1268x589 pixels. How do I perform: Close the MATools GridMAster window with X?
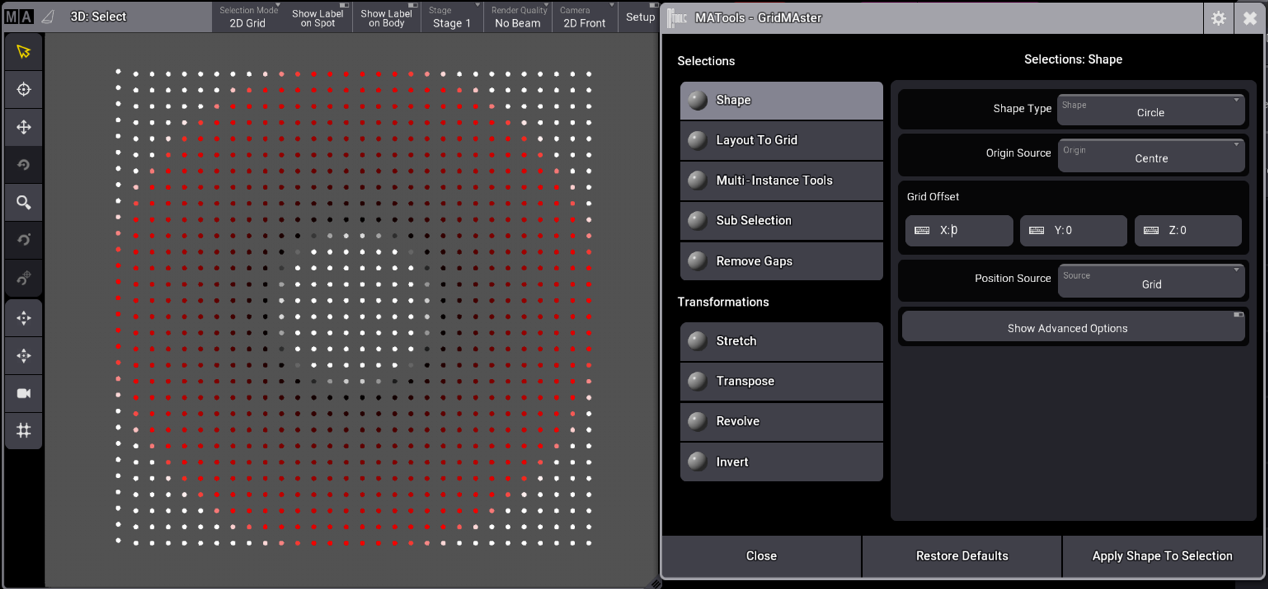click(x=1250, y=18)
